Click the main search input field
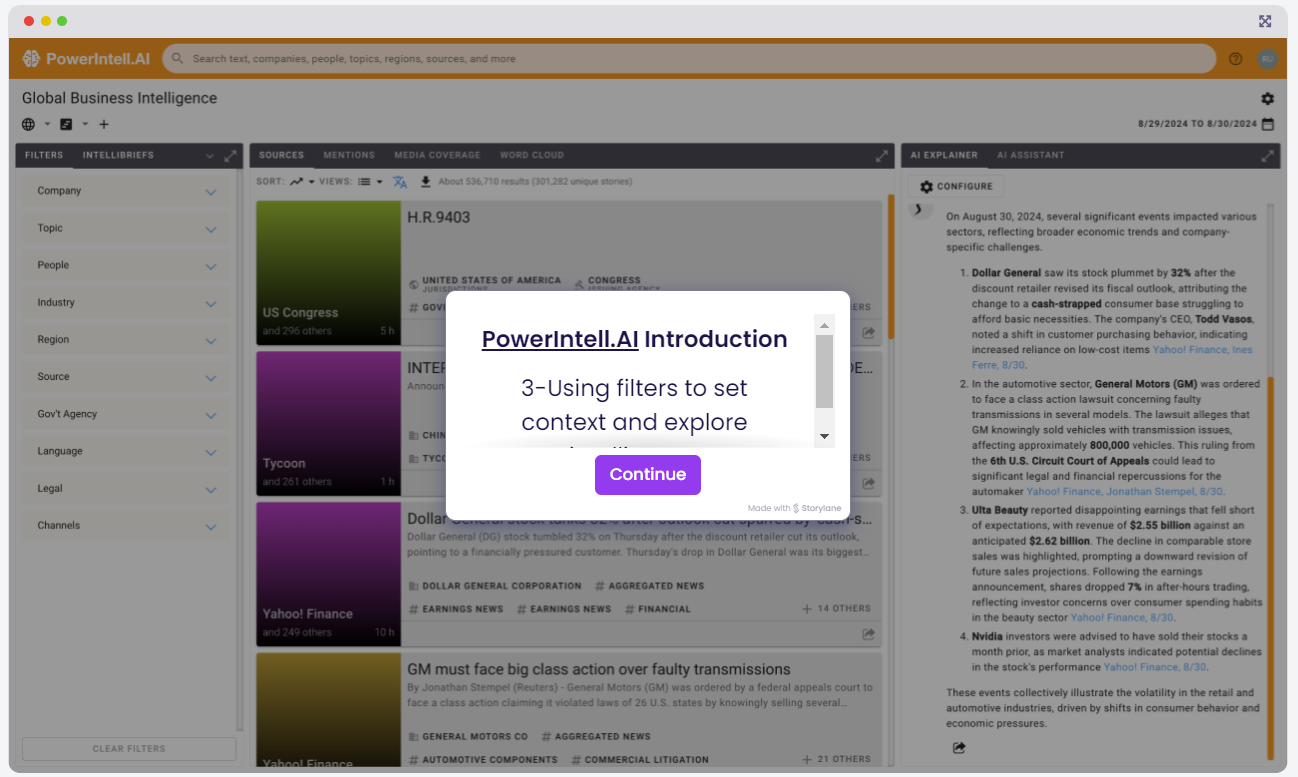The width and height of the screenshot is (1298, 777). click(x=690, y=59)
